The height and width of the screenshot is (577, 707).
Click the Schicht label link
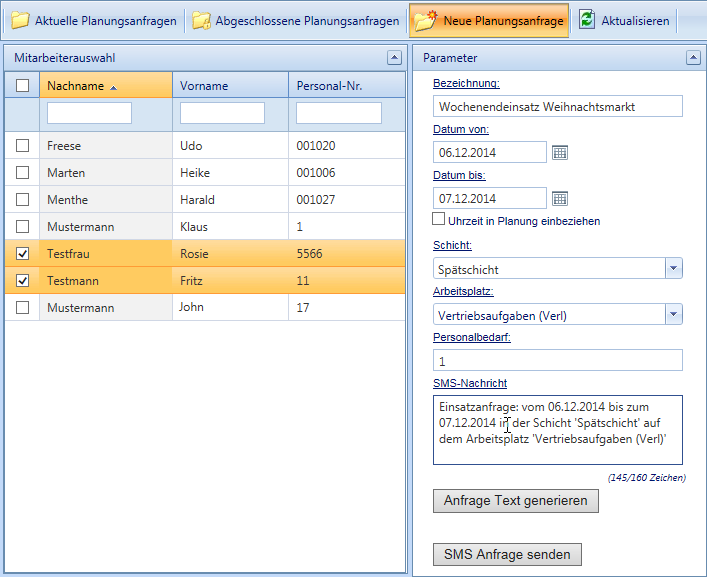pos(452,246)
